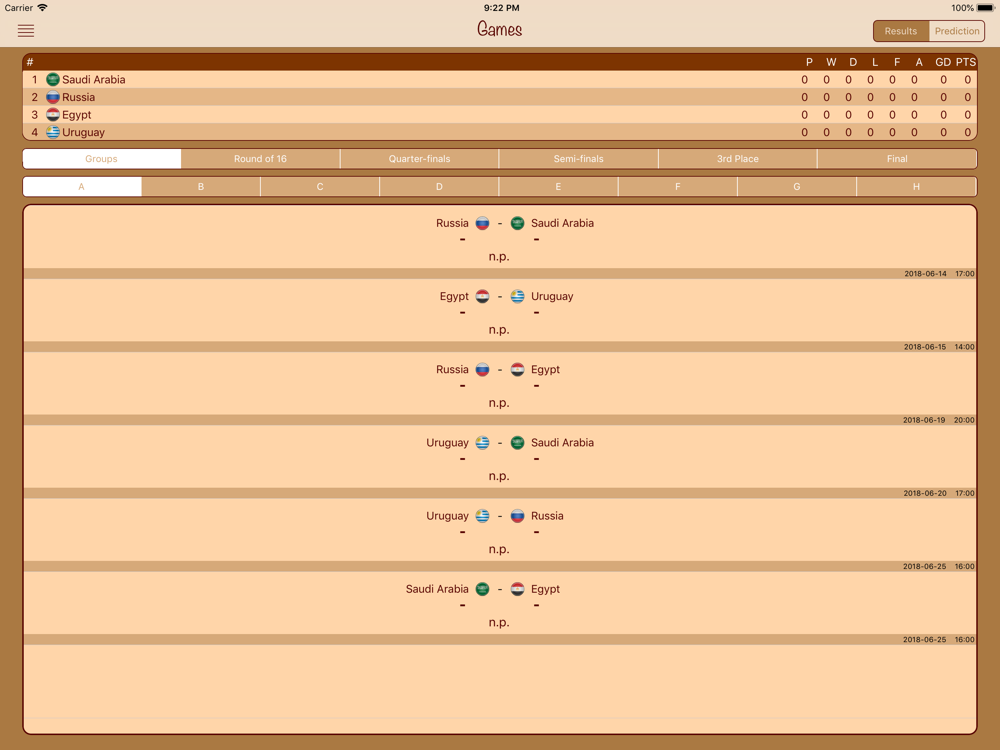The width and height of the screenshot is (1000, 750).
Task: Select group C tab
Action: point(320,187)
